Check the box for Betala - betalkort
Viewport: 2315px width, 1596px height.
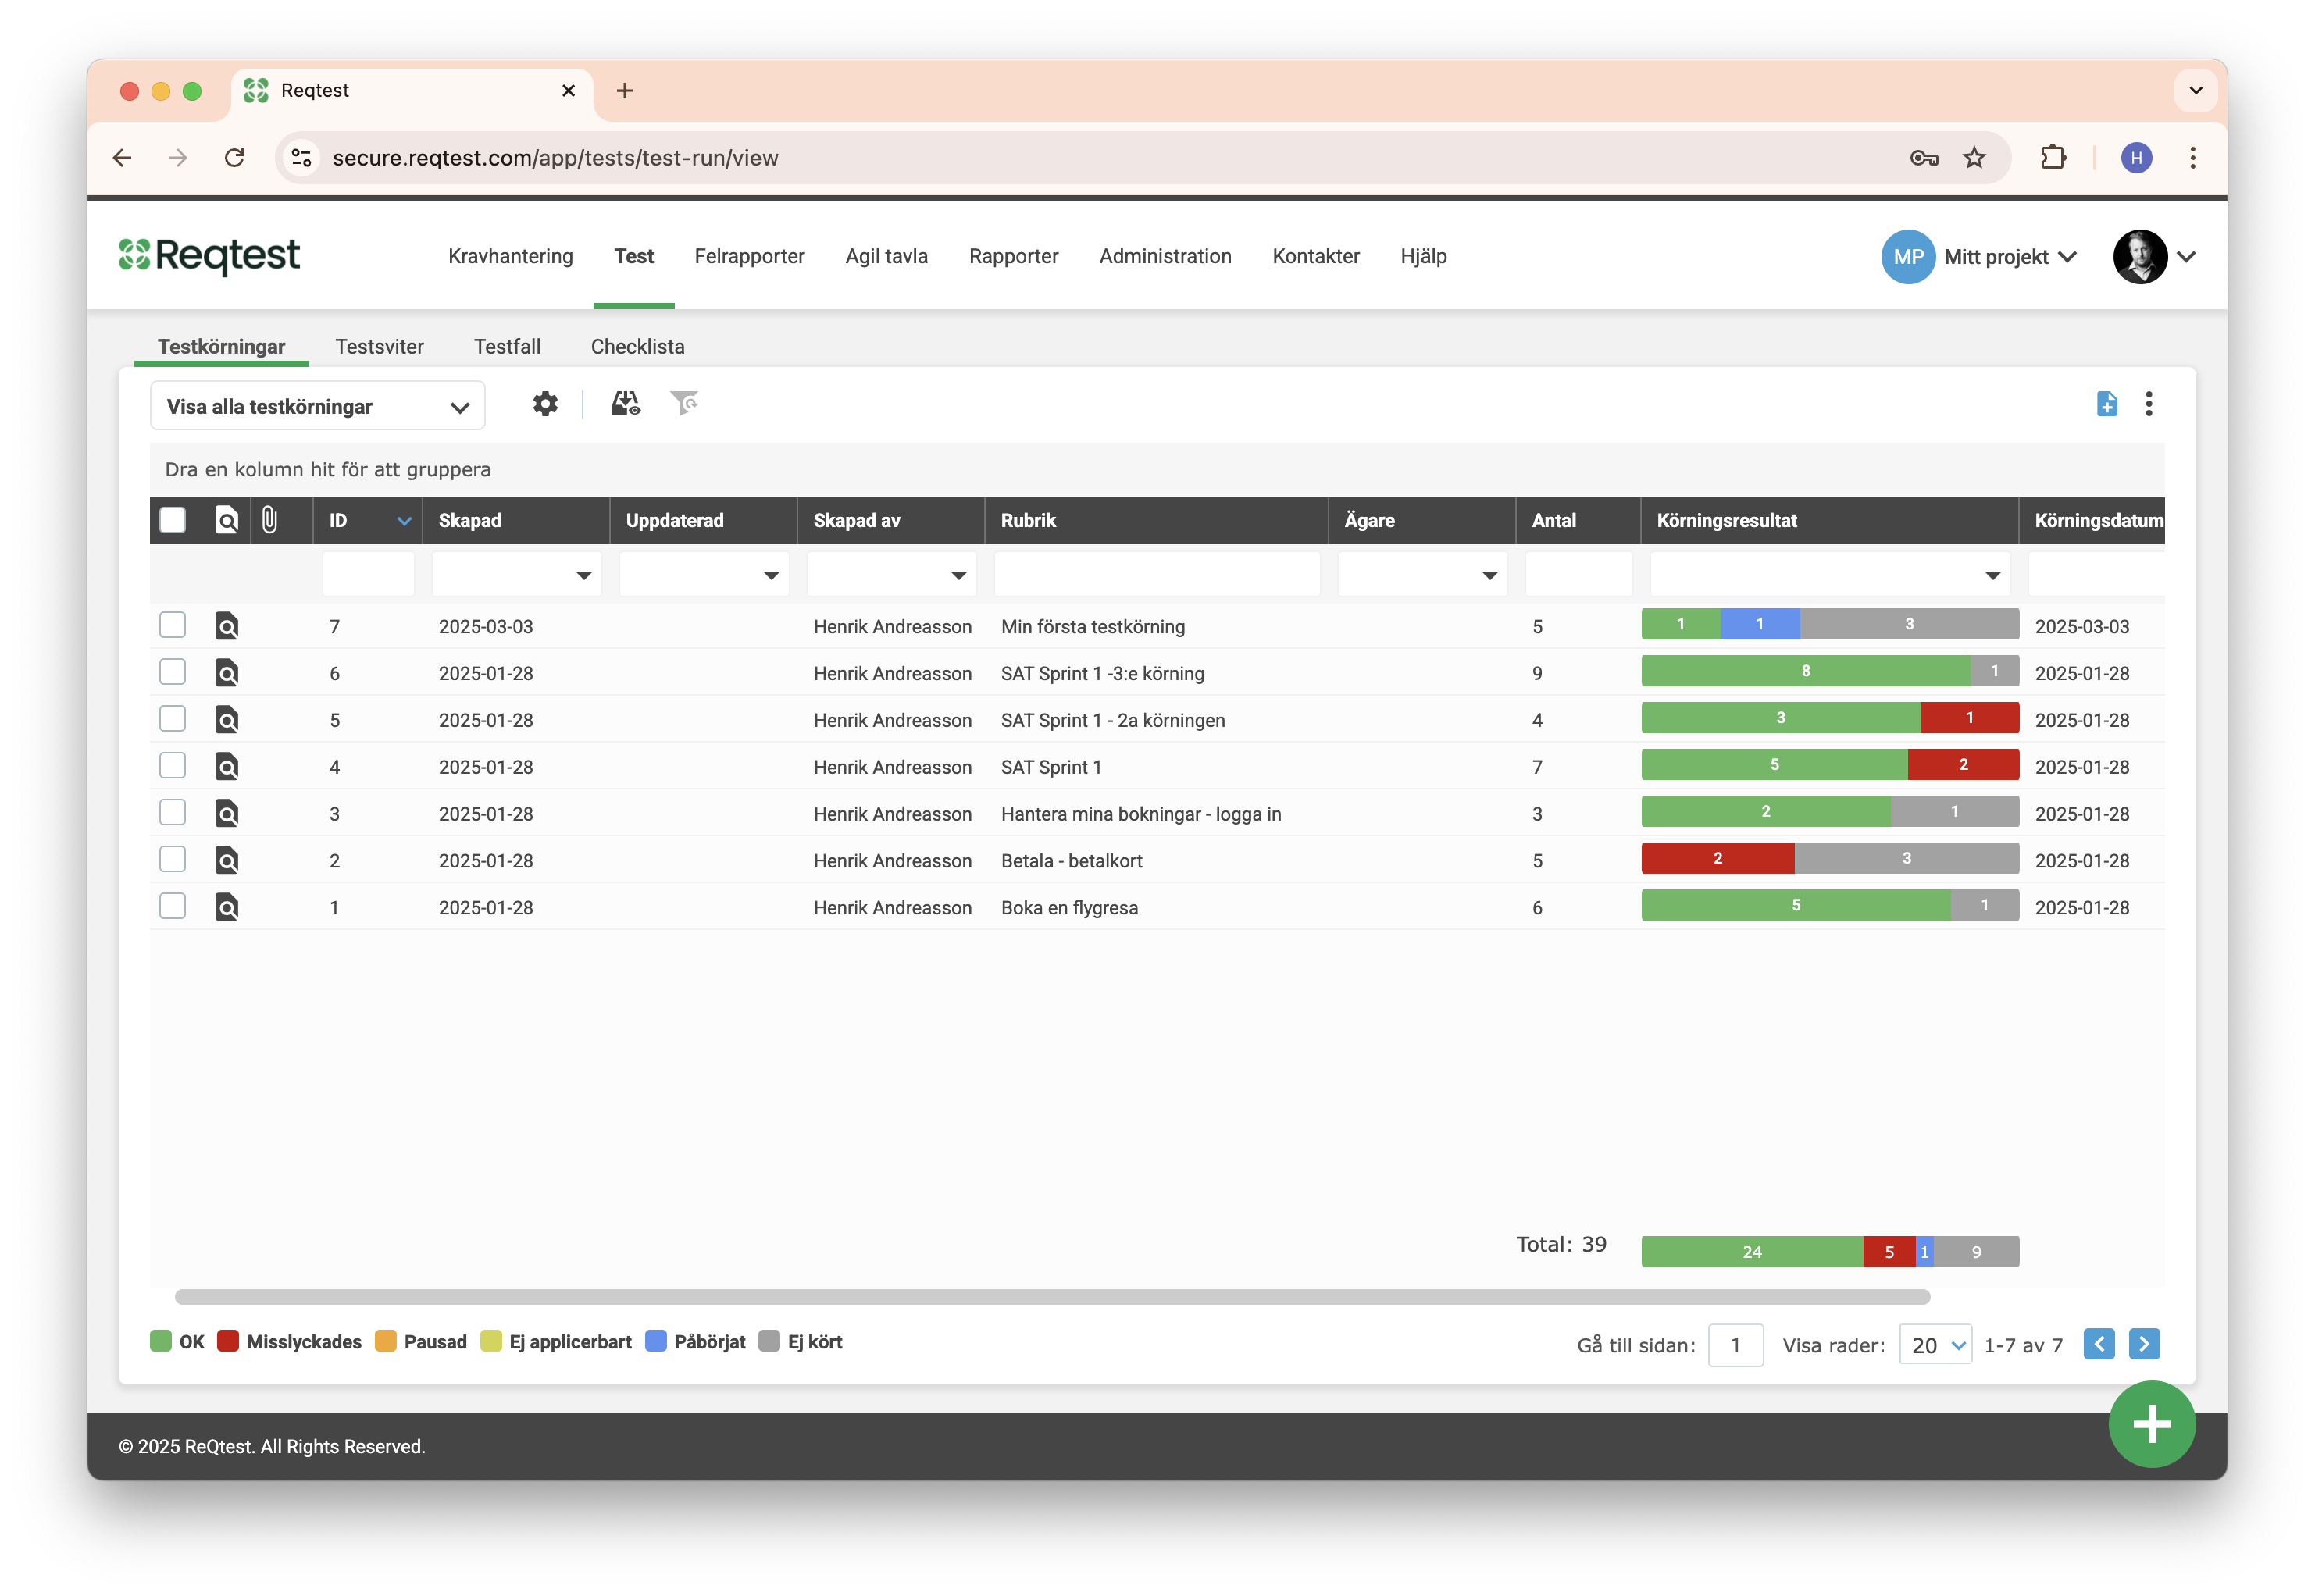tap(173, 860)
